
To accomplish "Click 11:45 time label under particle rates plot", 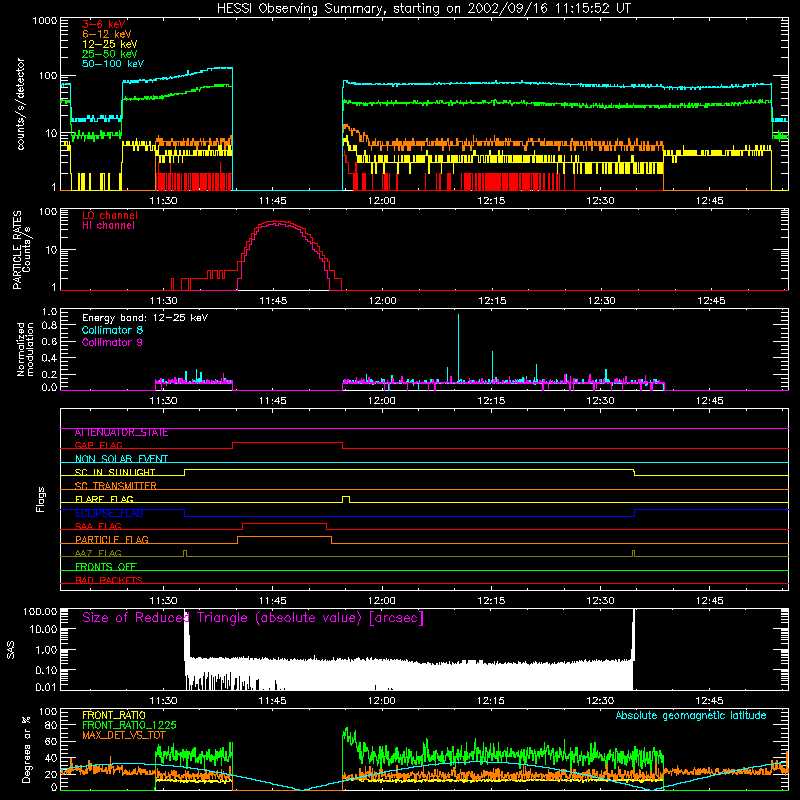I will 273,301.
